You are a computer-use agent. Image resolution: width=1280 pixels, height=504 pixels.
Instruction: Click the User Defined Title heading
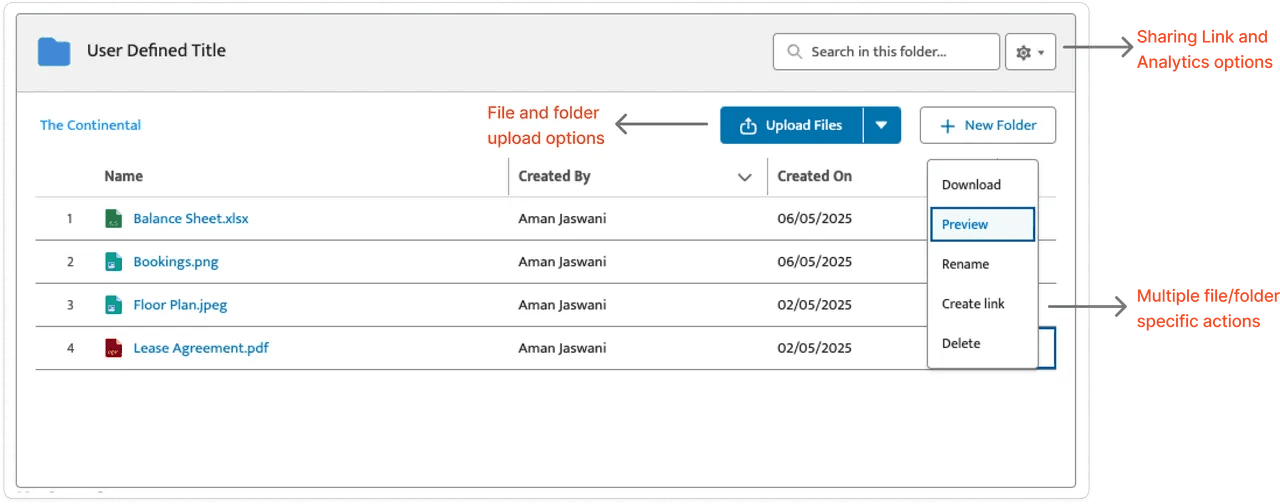156,50
